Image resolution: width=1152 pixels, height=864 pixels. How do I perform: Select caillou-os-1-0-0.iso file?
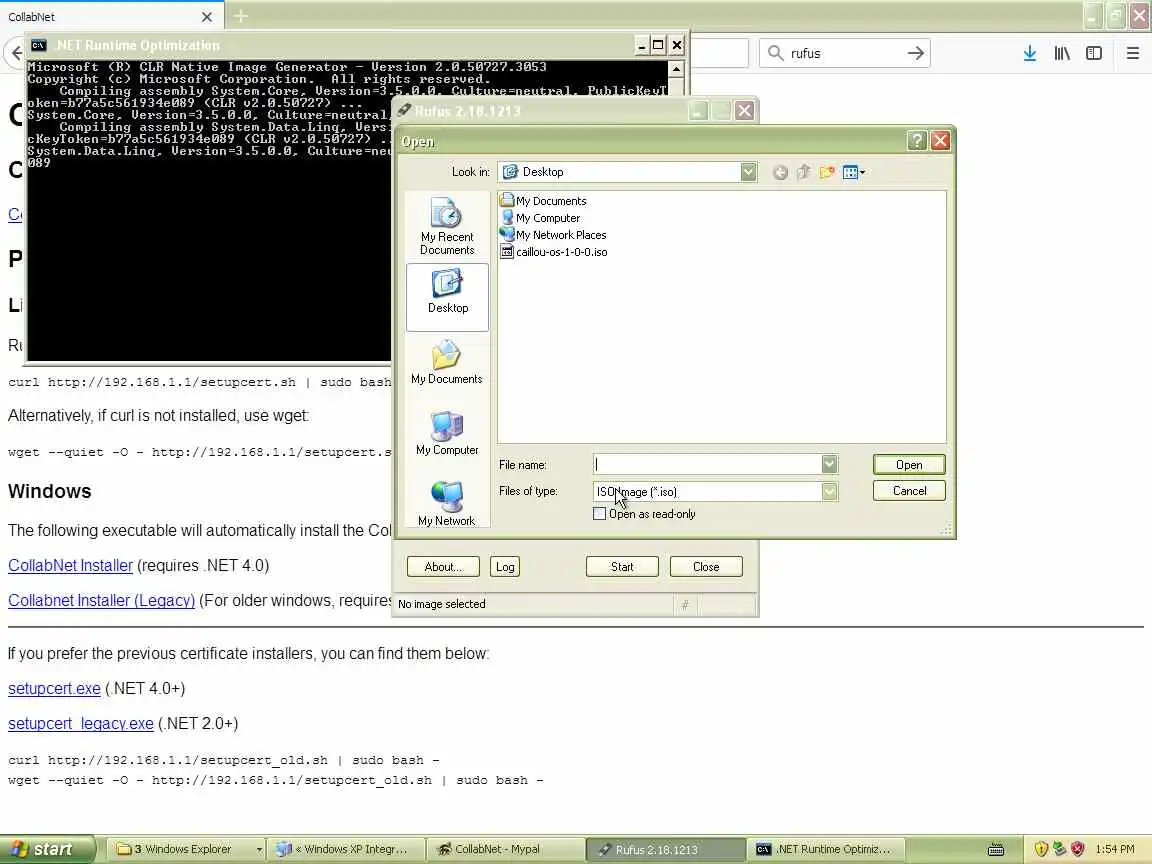[554, 251]
